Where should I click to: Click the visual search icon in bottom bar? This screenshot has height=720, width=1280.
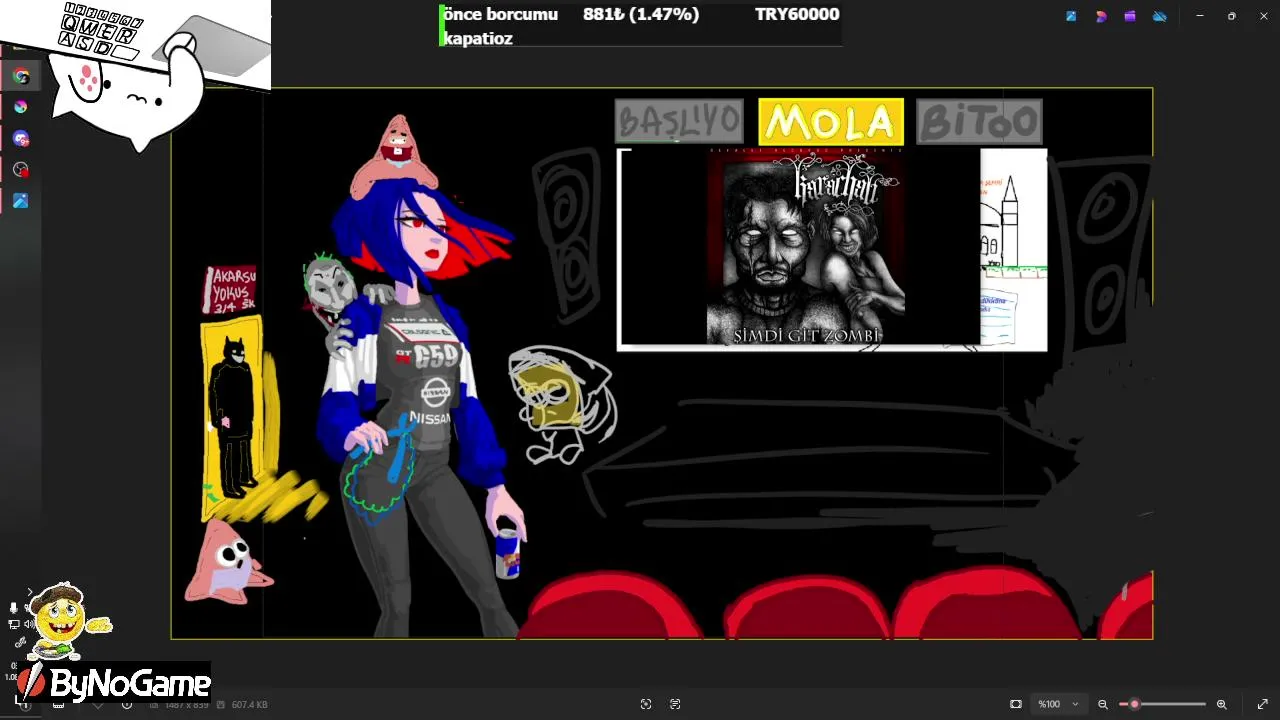(646, 704)
